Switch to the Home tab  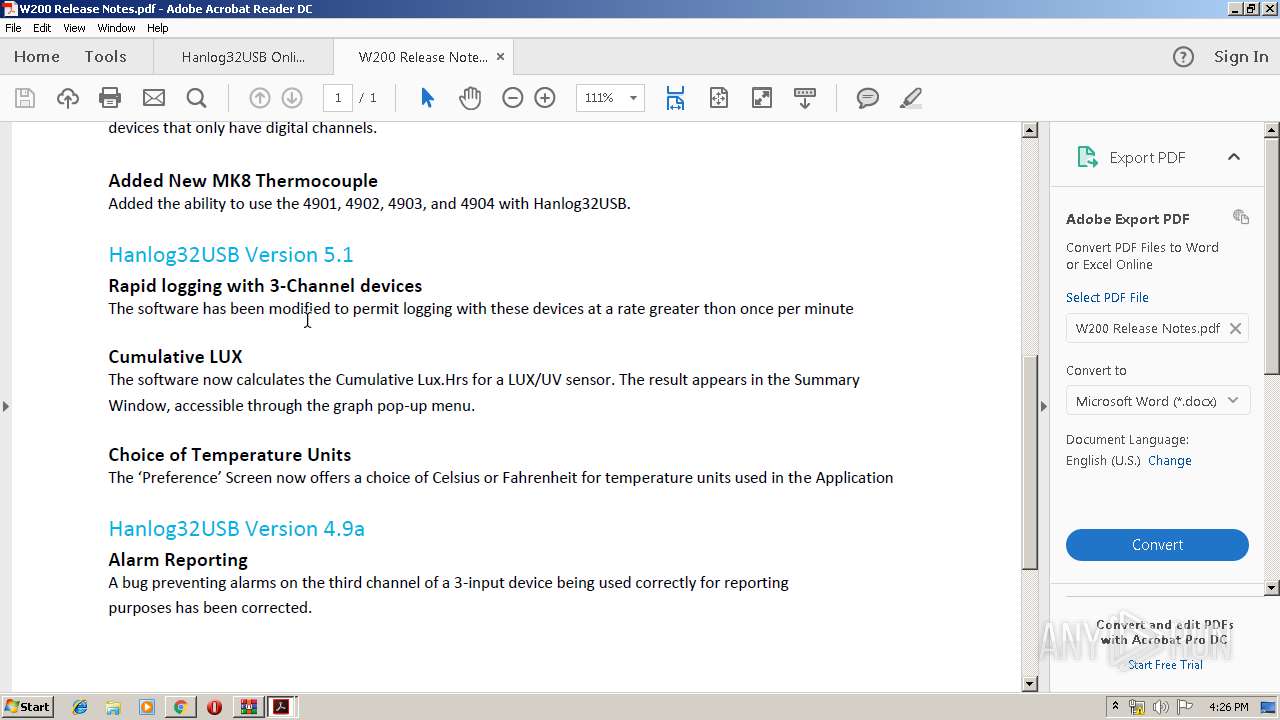pos(37,57)
